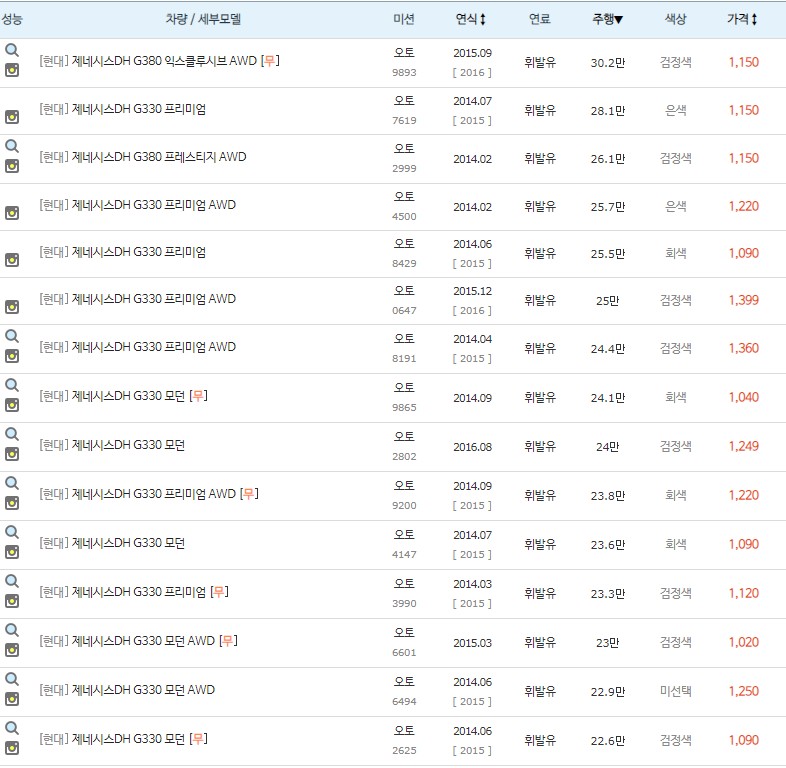Click the price 1,360
Image resolution: width=786 pixels, height=768 pixels.
pyautogui.click(x=743, y=348)
